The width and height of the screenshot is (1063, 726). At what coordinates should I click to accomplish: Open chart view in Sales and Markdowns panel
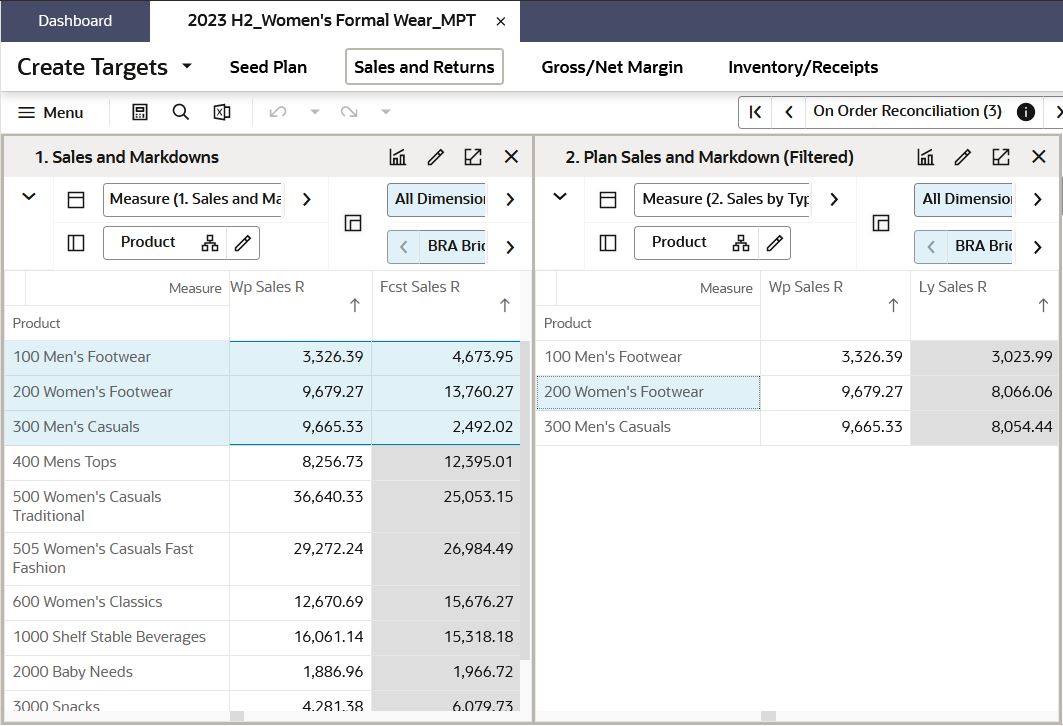pos(397,157)
